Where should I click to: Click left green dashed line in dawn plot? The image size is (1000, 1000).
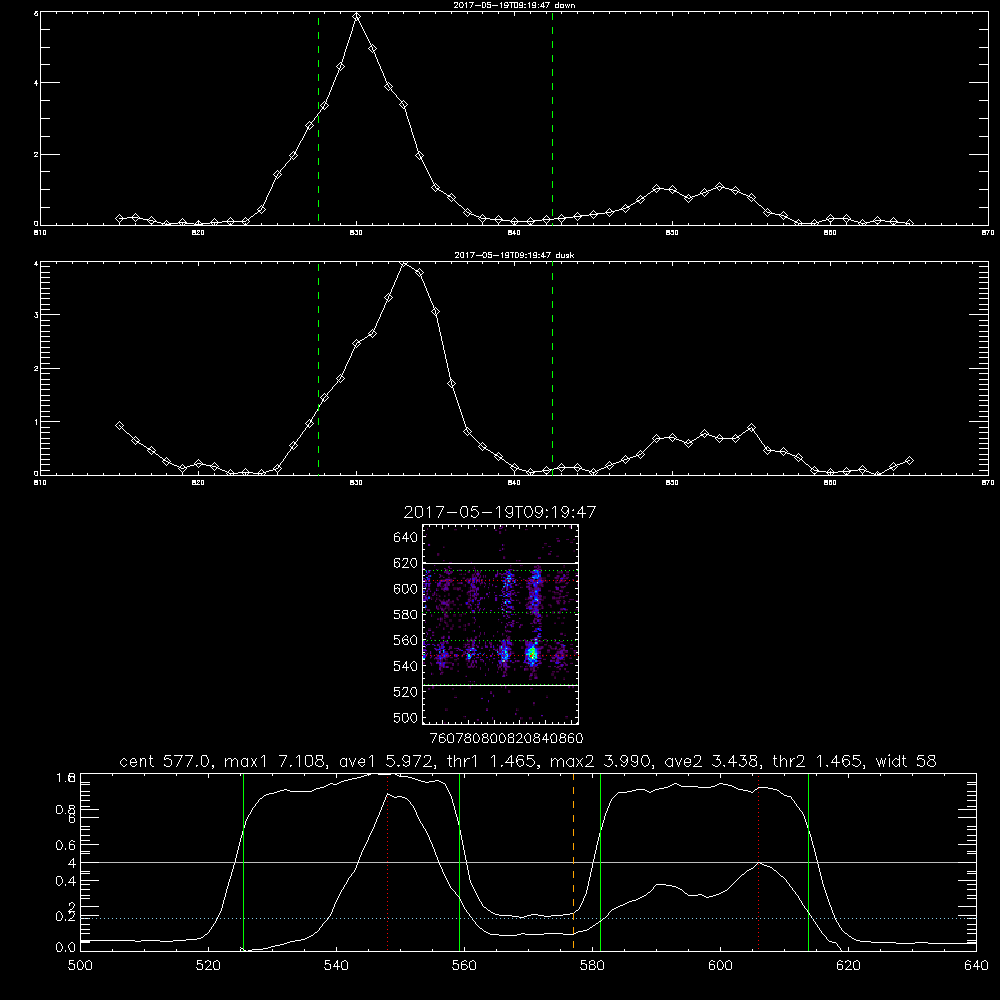click(318, 118)
